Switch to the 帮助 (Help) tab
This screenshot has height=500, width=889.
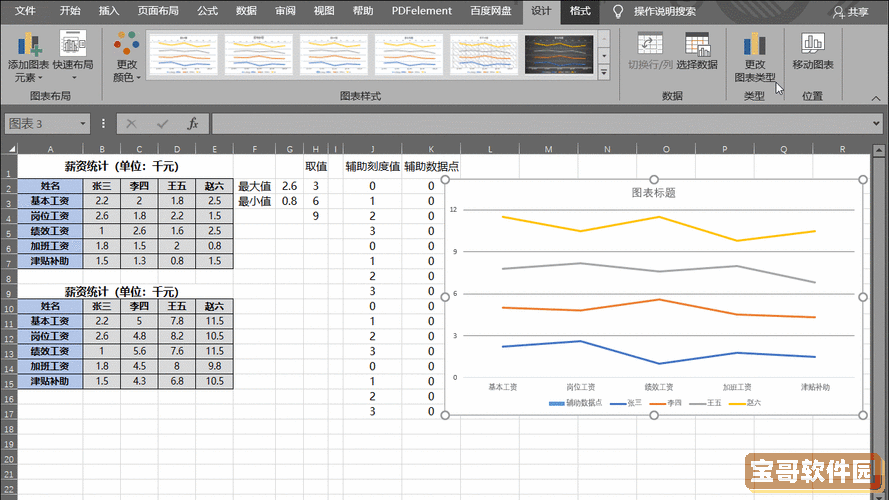[x=363, y=11]
